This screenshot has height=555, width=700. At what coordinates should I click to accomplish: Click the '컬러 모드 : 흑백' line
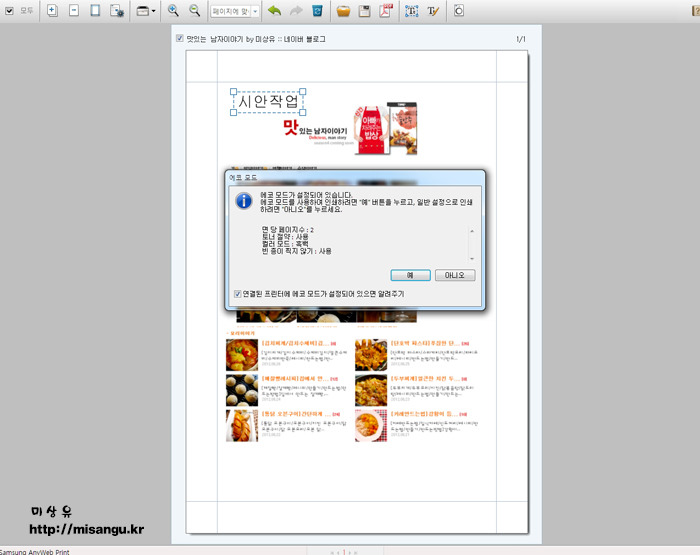285,244
